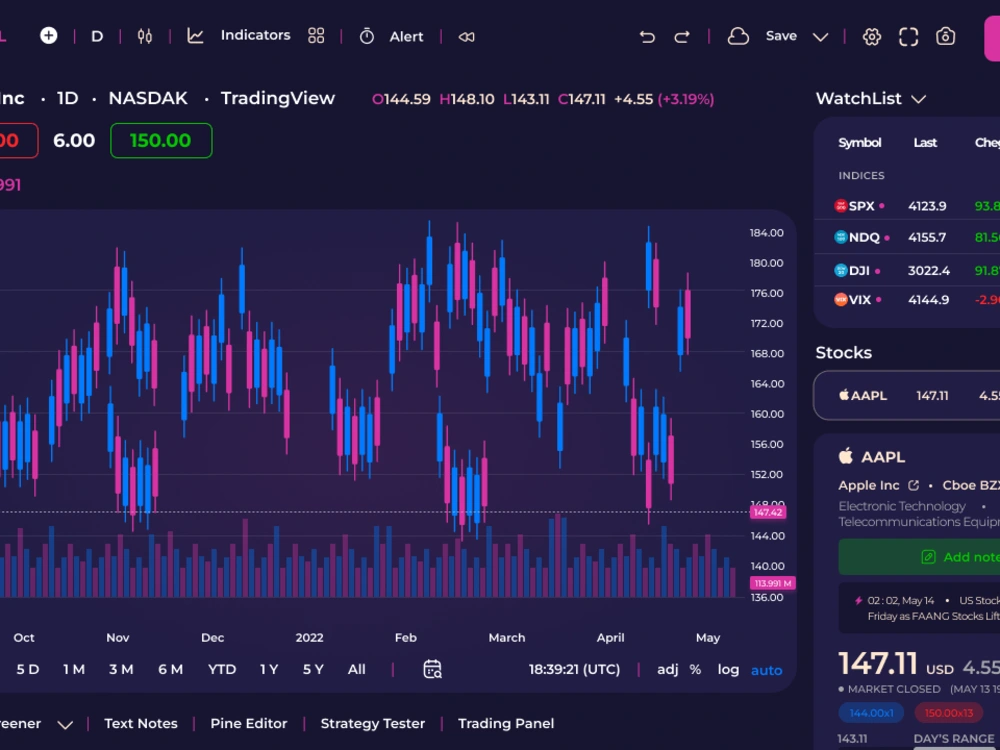Select the All time range
The height and width of the screenshot is (750, 1000).
click(357, 669)
